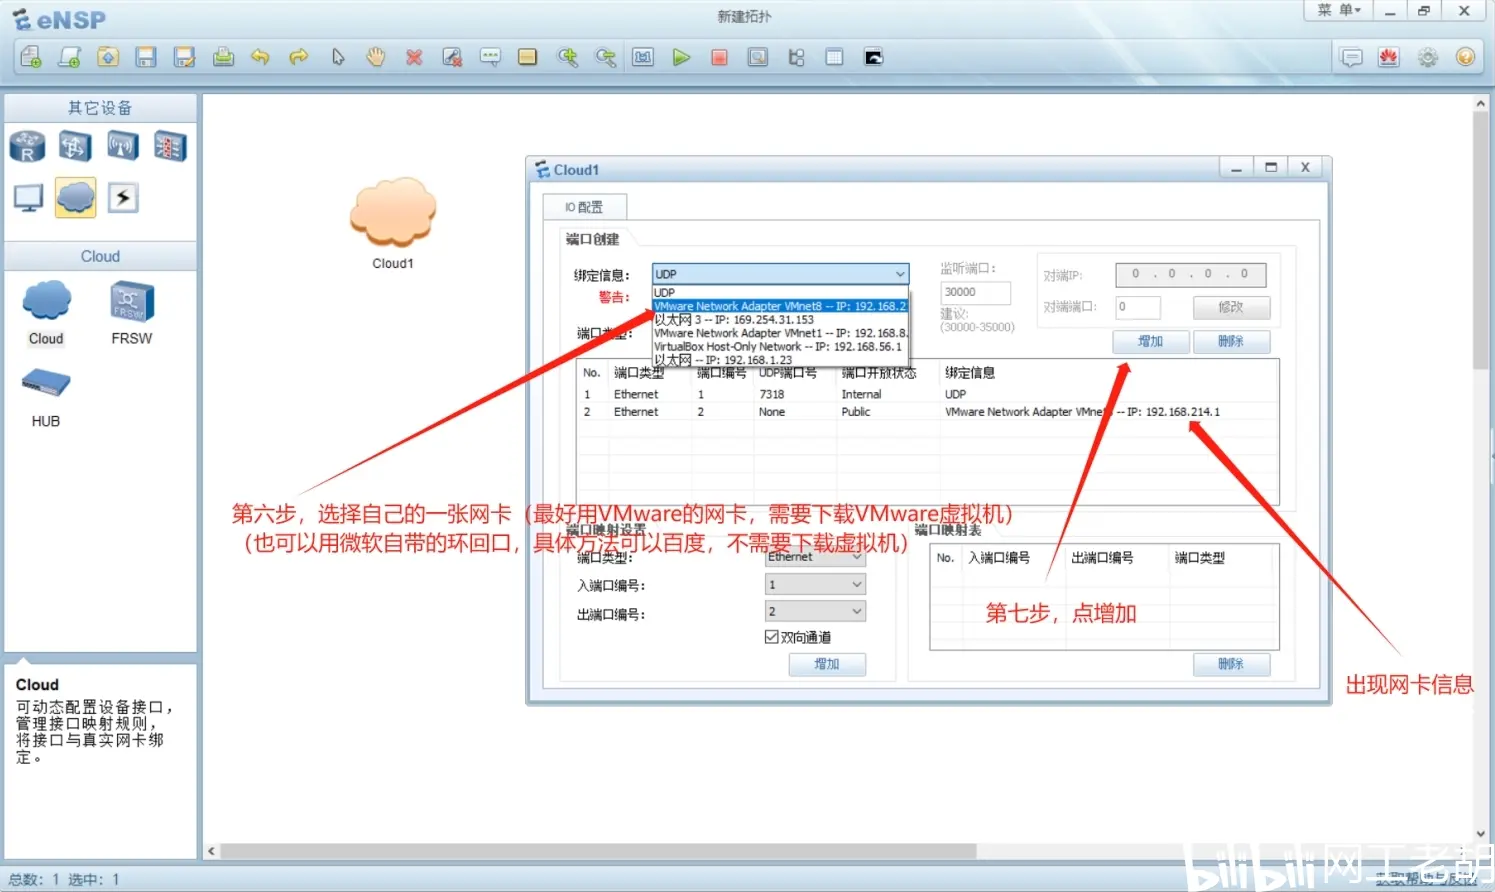Zoom out of the workspace

pyautogui.click(x=605, y=57)
